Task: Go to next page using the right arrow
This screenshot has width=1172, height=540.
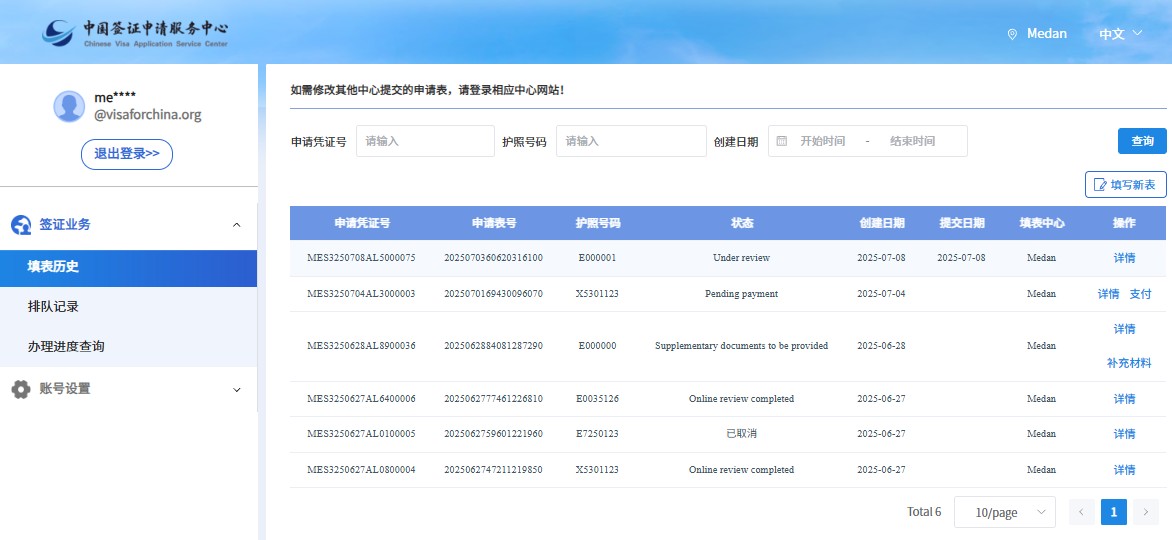Action: 1145,512
